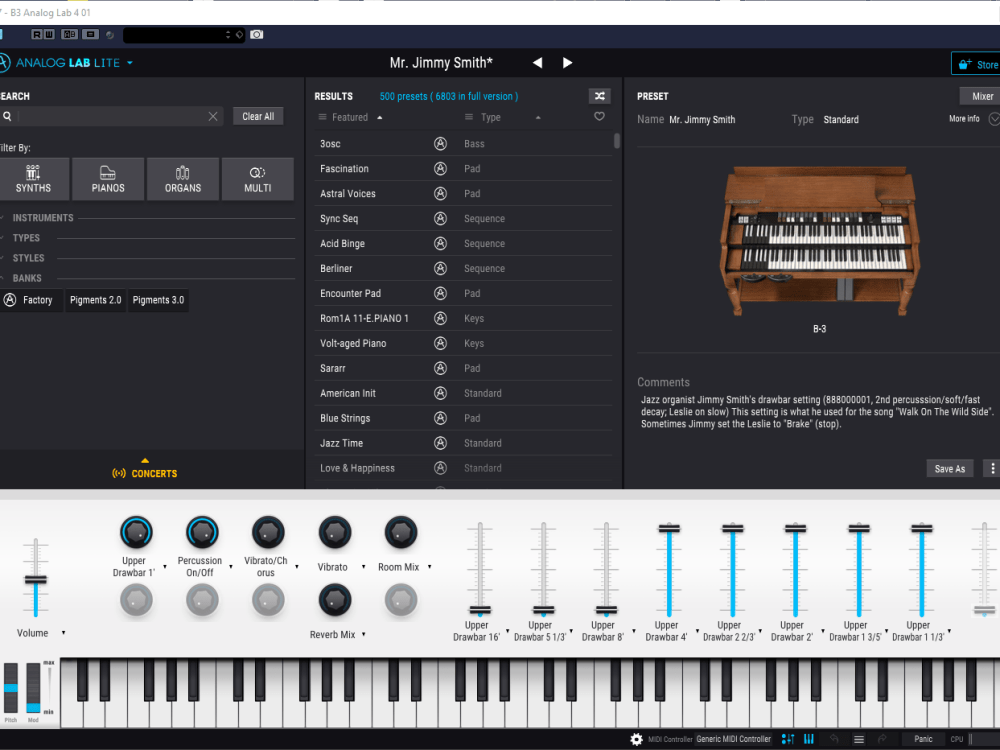Open the Mixer view
The image size is (1000, 750).
[x=982, y=96]
